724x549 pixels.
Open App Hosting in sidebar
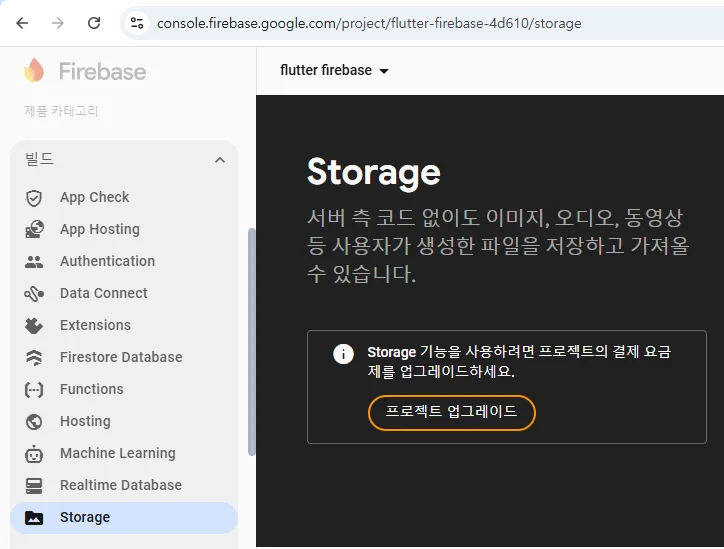point(124,229)
